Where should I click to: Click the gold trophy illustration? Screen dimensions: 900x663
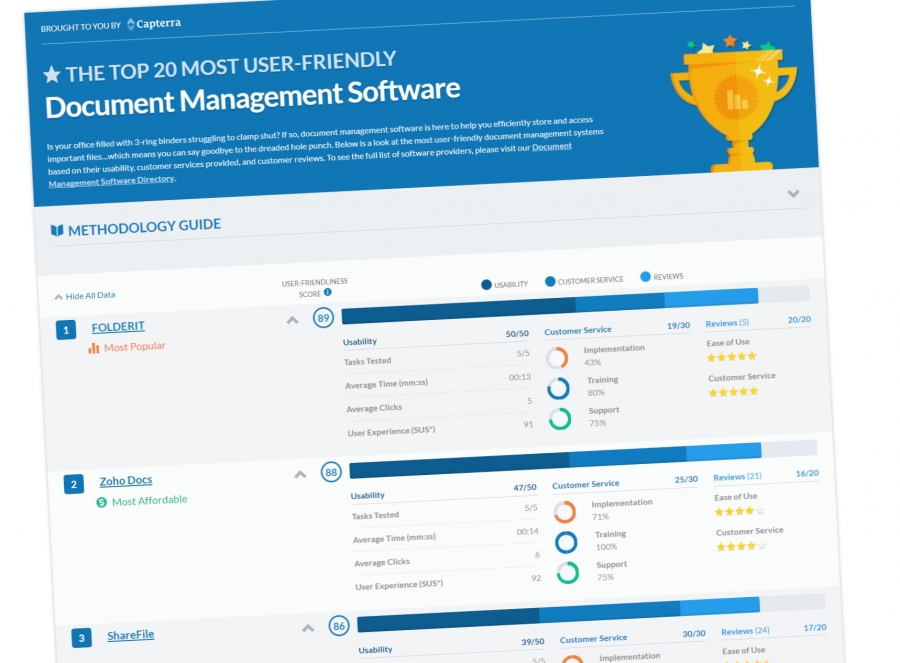(x=734, y=104)
